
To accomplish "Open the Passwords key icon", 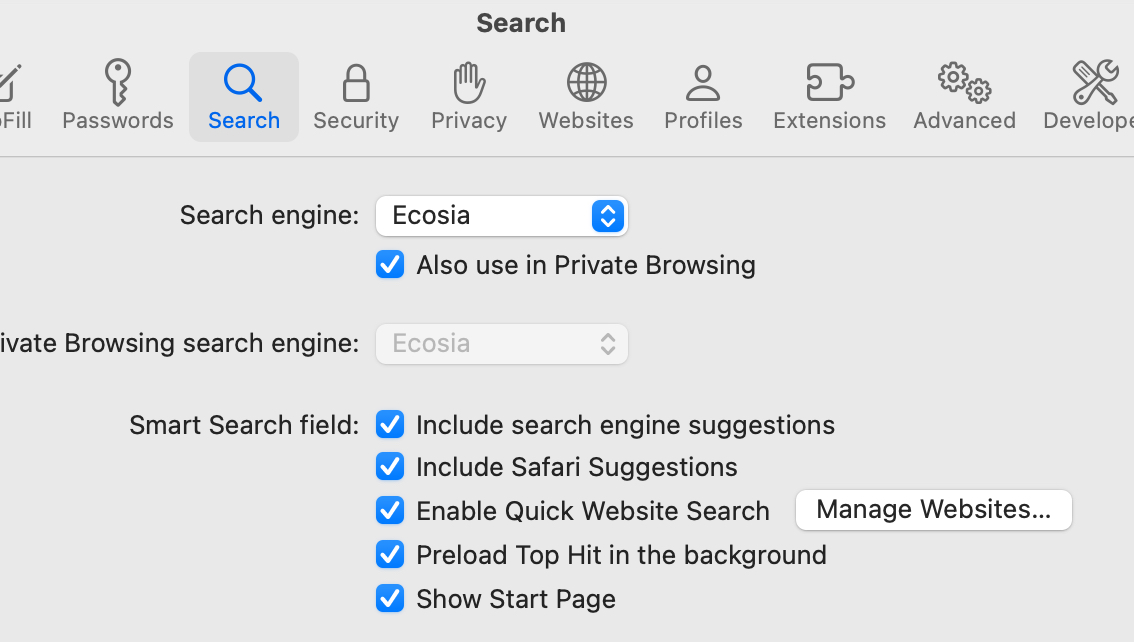I will tap(118, 82).
